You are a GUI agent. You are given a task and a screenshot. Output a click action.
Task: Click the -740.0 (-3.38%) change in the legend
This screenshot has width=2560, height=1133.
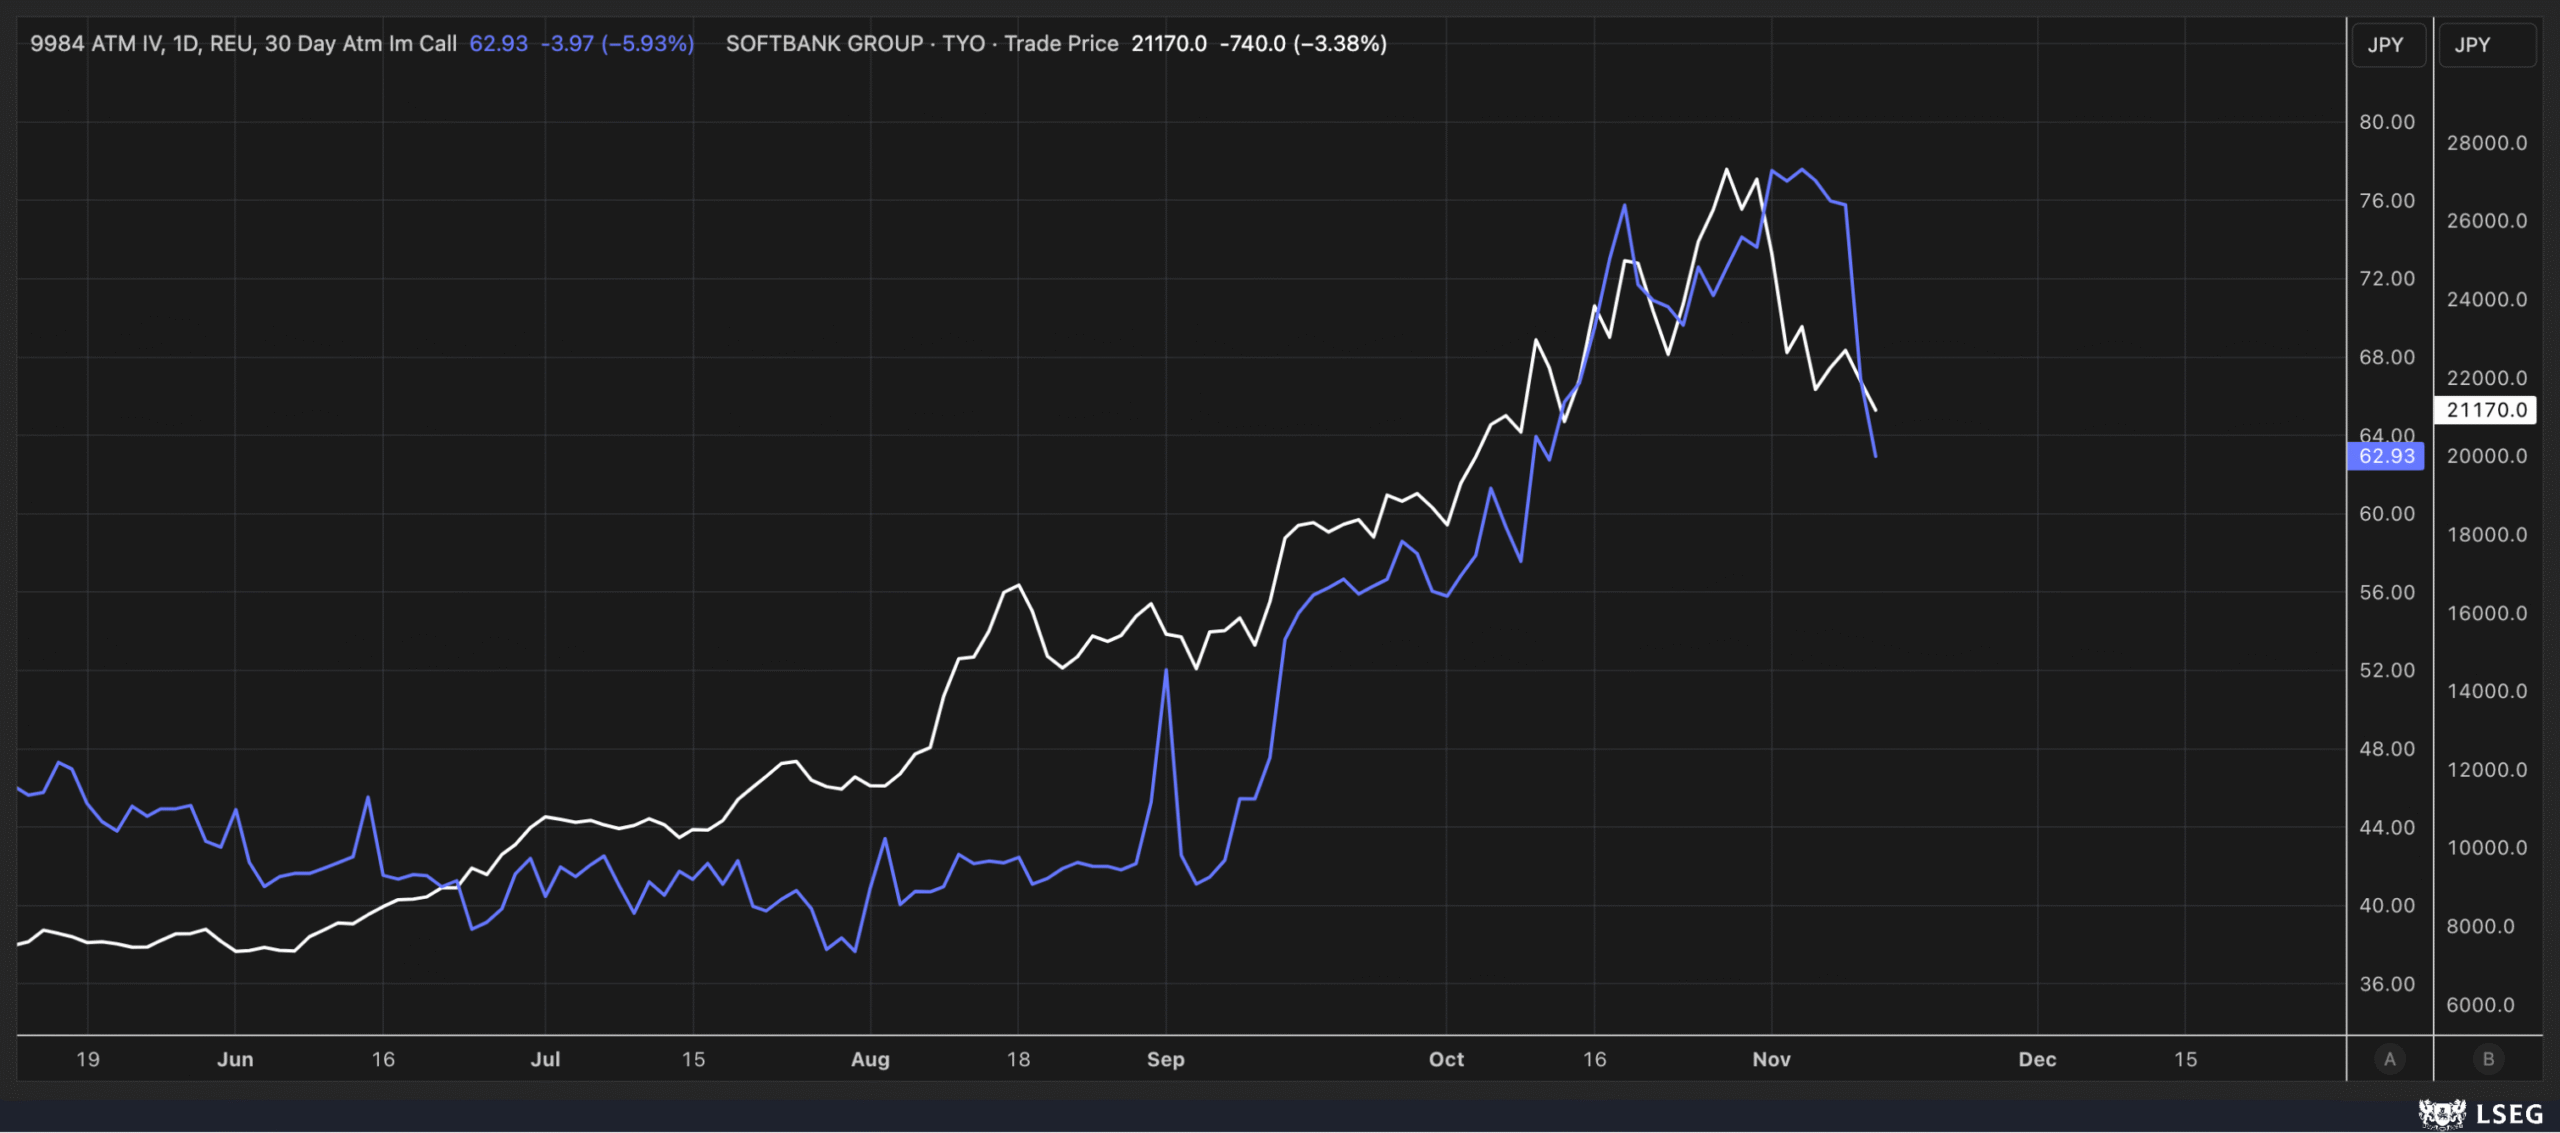click(1302, 44)
